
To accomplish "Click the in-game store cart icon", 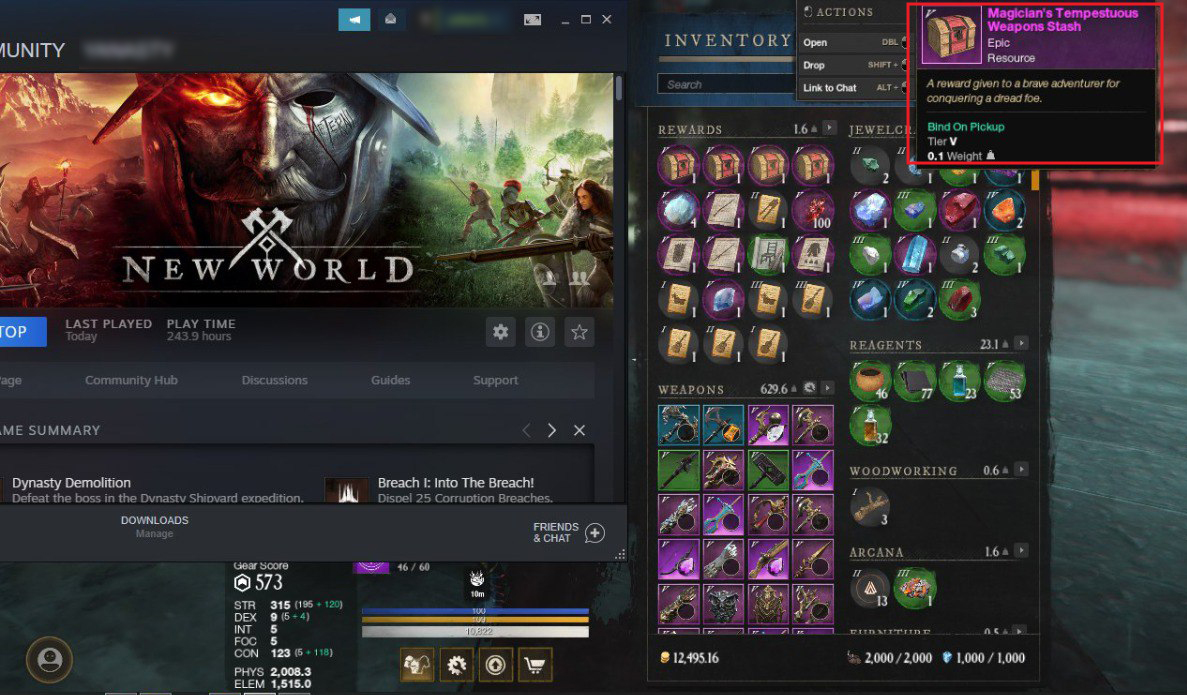I will [x=534, y=665].
